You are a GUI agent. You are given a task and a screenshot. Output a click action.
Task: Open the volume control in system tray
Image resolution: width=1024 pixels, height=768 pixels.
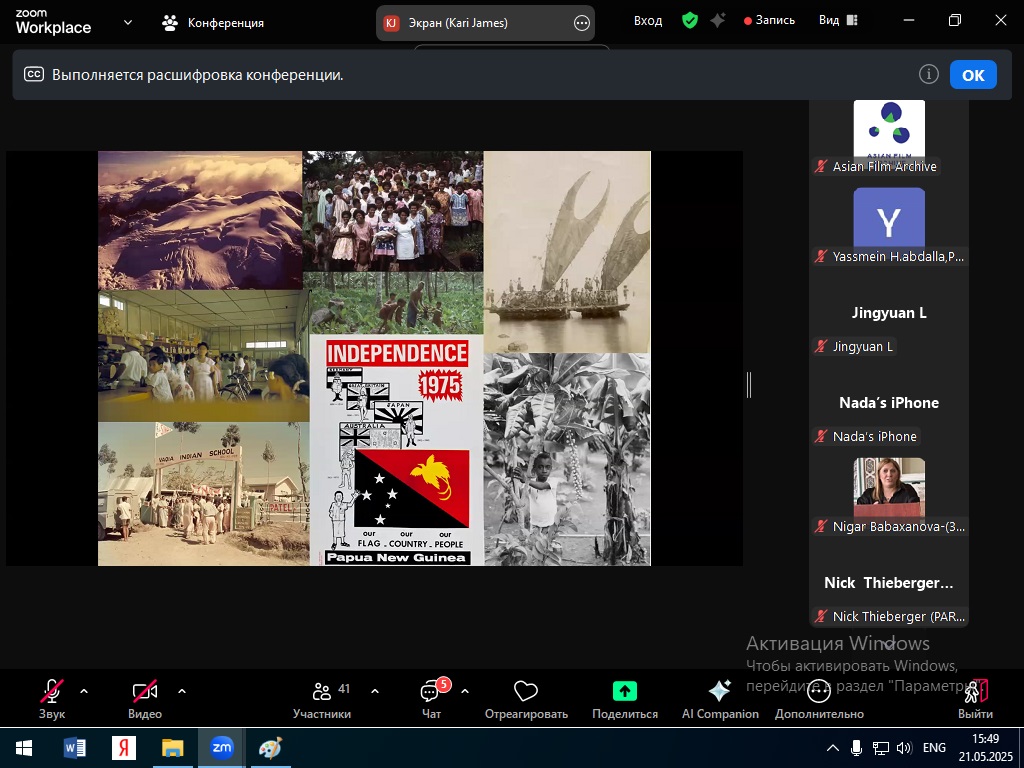point(904,748)
